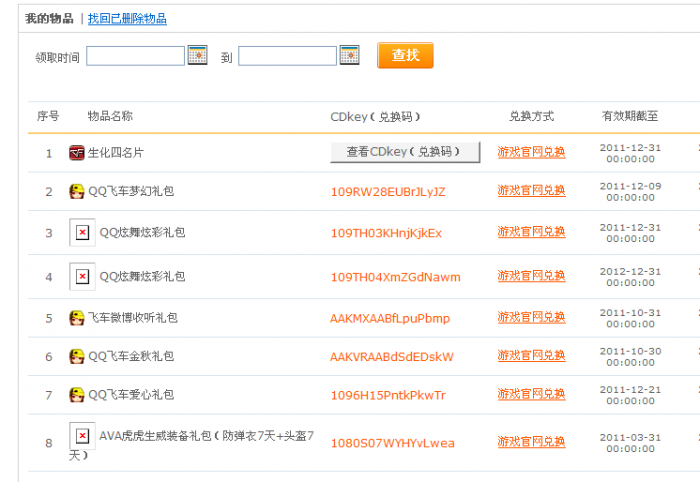Image resolution: width=700 pixels, height=482 pixels.
Task: Open 找回已删除物品 link
Action: [x=127, y=19]
